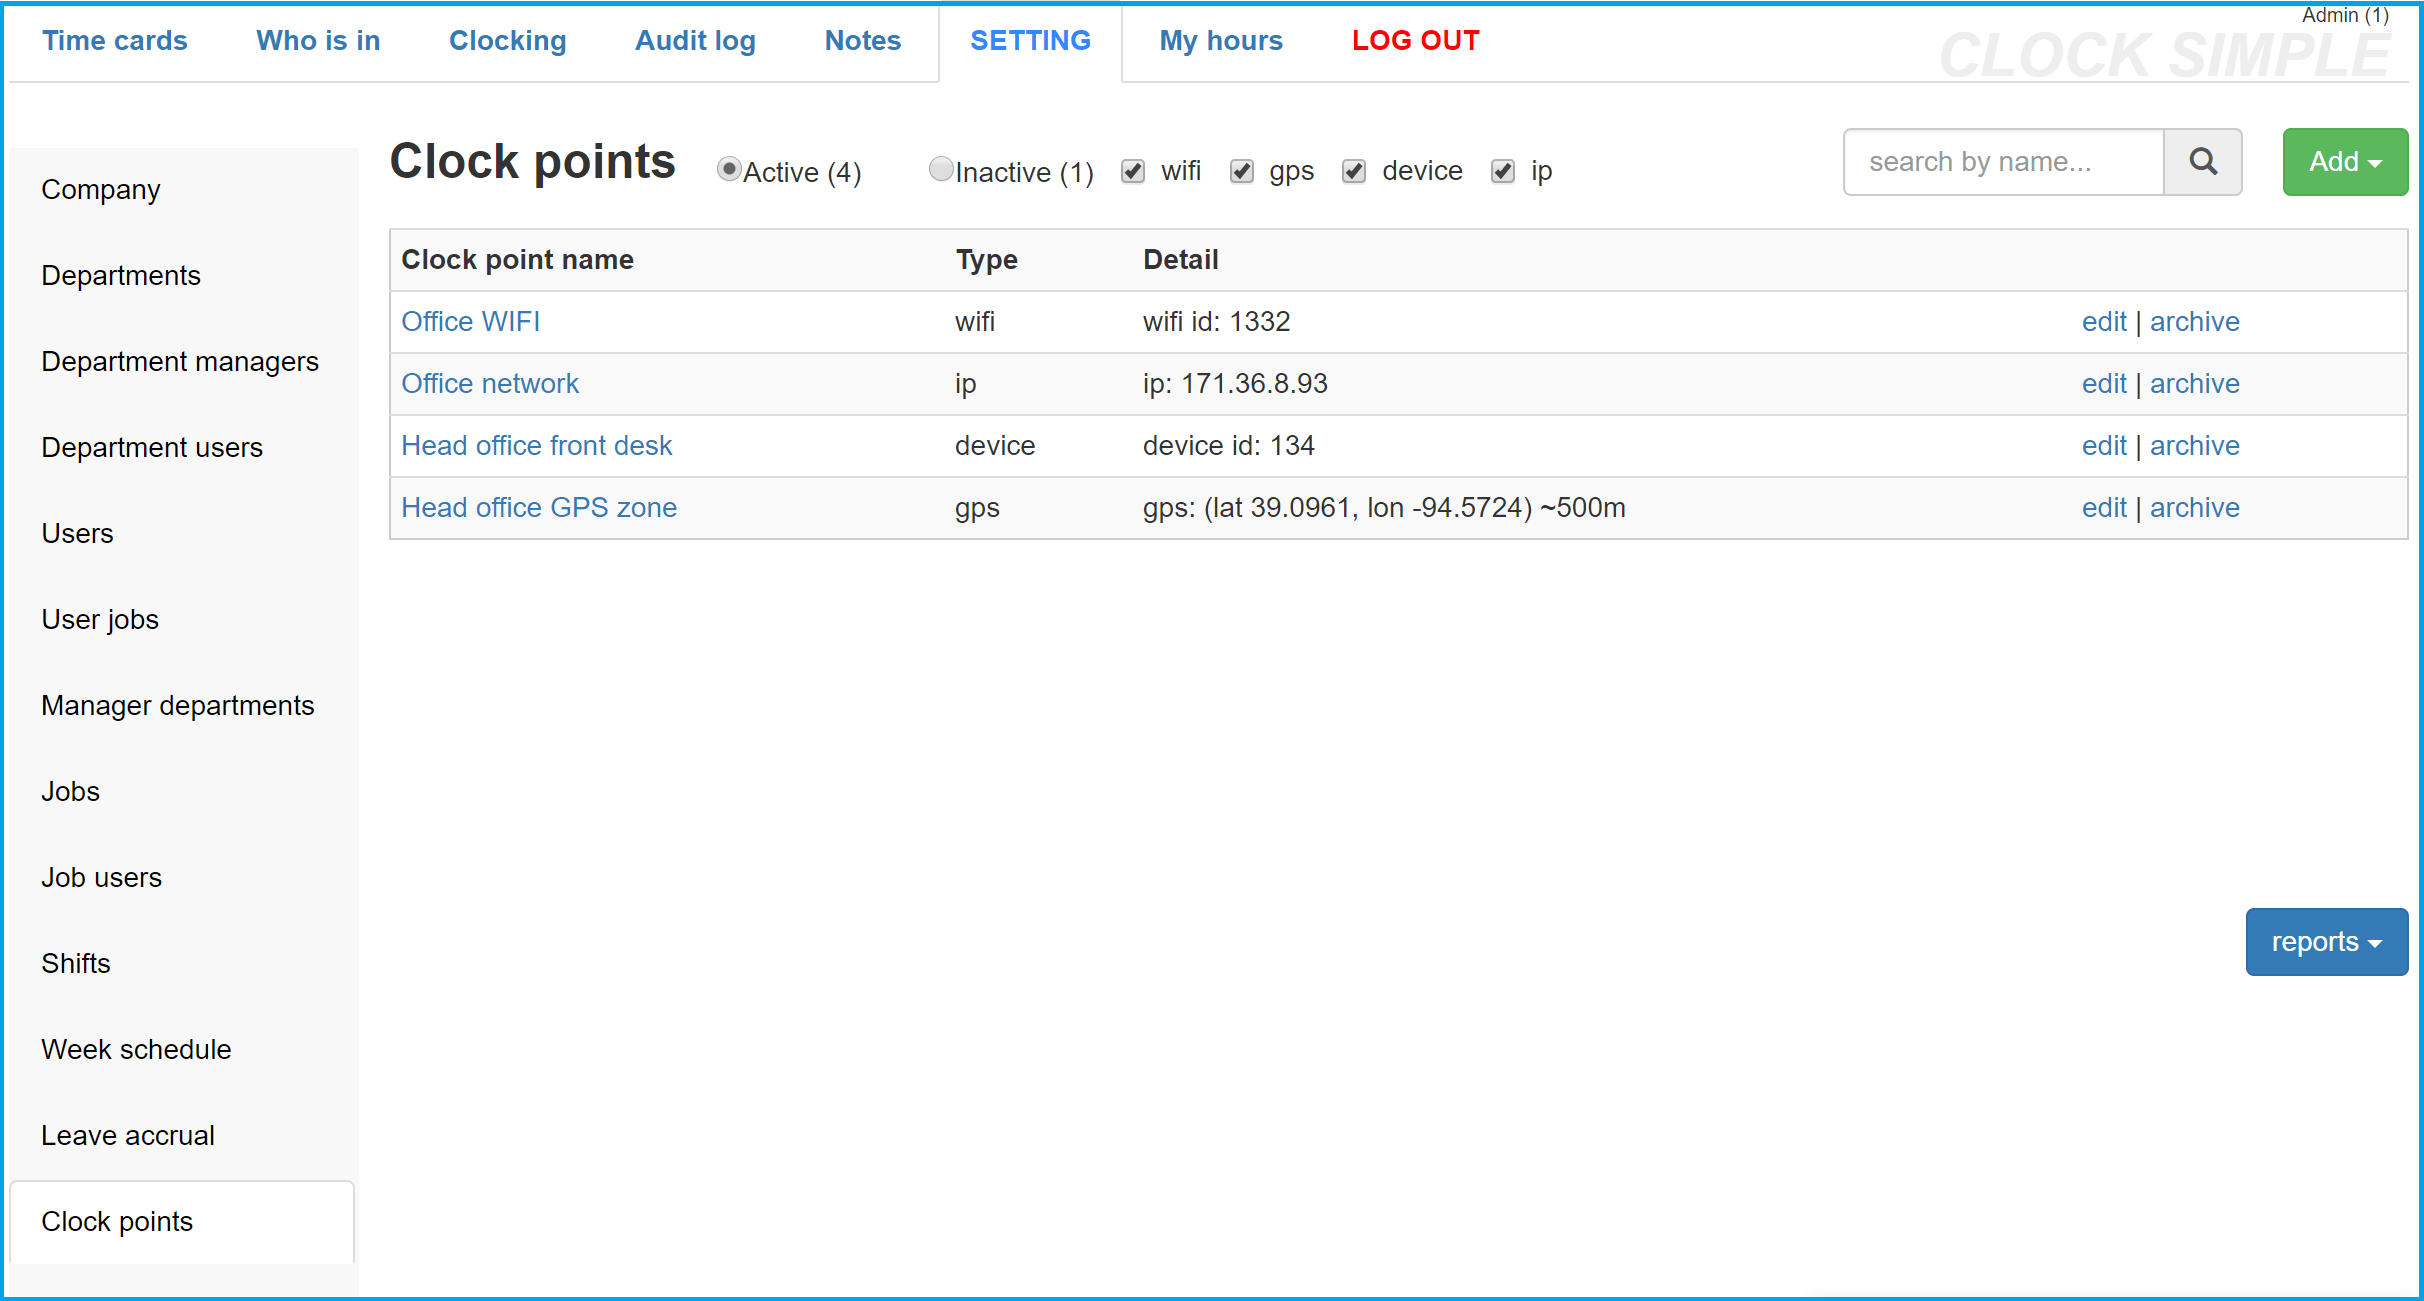
Task: Uncheck the gps filter checkbox
Action: click(x=1241, y=171)
